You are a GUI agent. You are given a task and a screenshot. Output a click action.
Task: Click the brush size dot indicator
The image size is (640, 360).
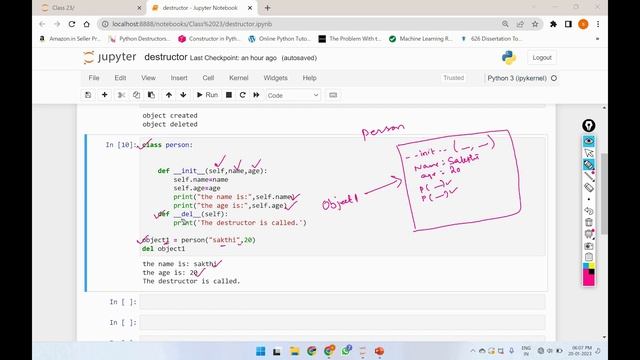[589, 199]
